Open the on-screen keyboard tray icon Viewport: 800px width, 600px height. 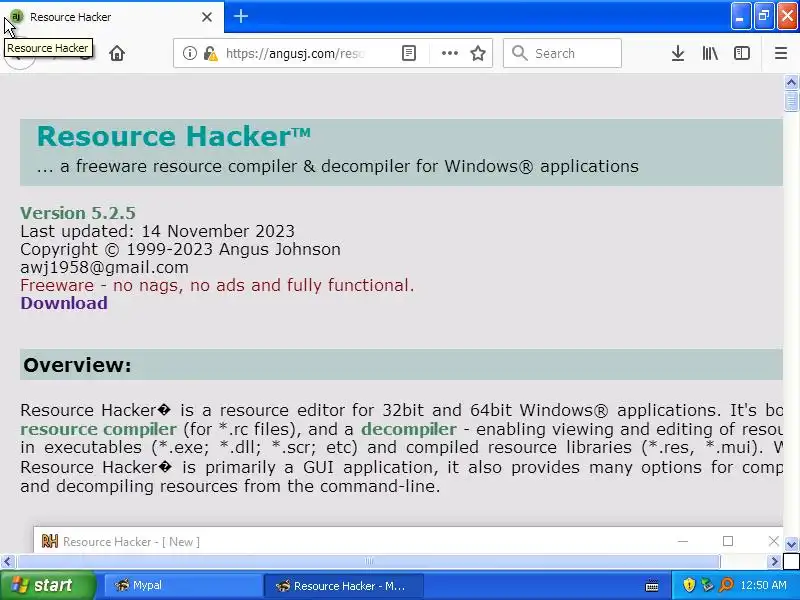pyautogui.click(x=652, y=586)
